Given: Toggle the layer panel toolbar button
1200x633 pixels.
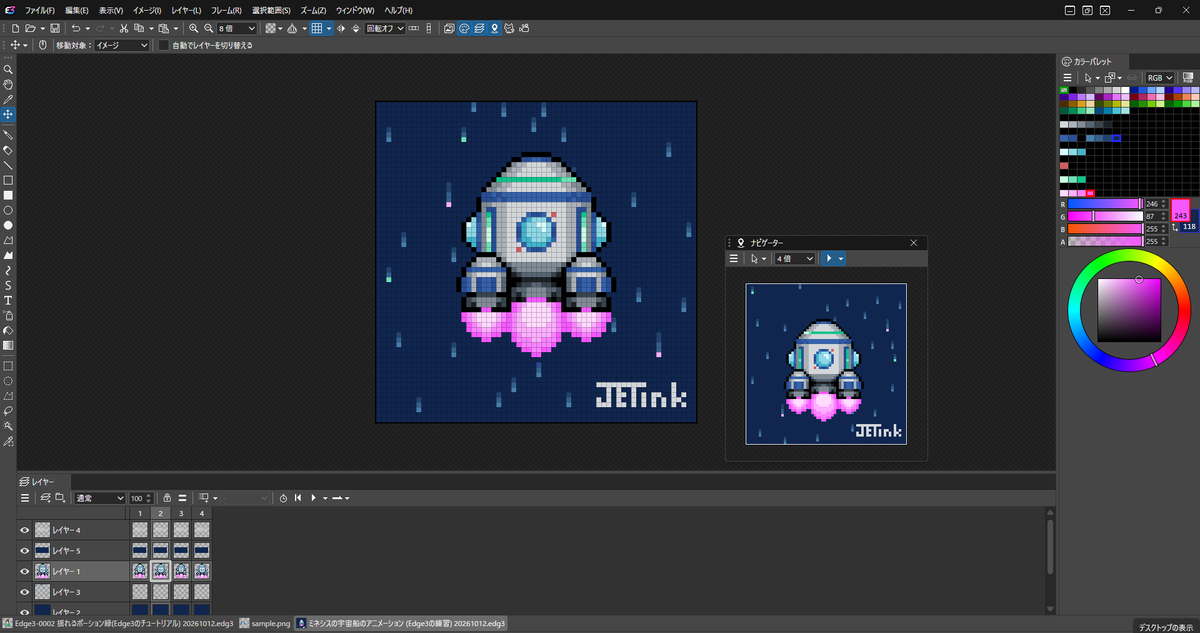Looking at the screenshot, I should pyautogui.click(x=479, y=28).
